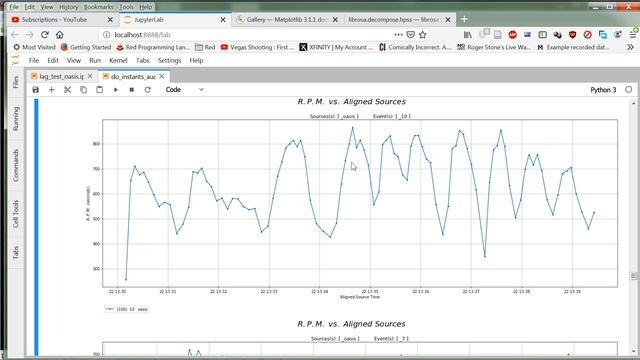This screenshot has height=360, width=640.
Task: Open JupyterLab Tabs menu
Action: pos(142,60)
